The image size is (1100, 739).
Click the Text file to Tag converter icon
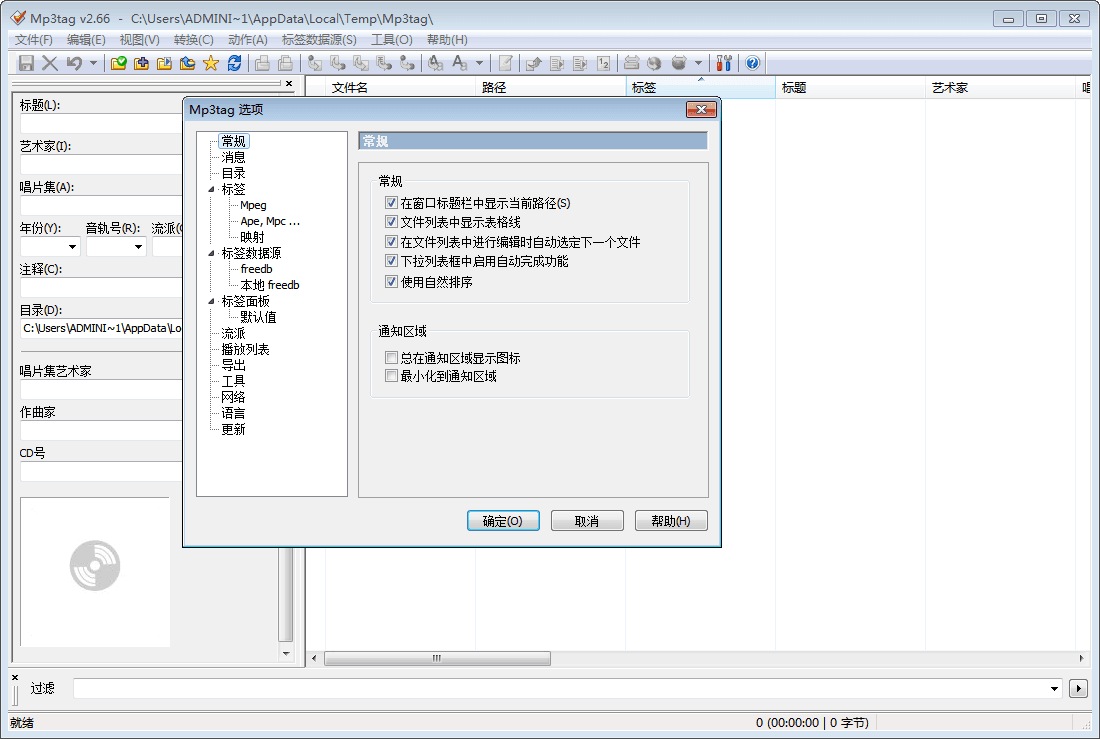pos(384,63)
